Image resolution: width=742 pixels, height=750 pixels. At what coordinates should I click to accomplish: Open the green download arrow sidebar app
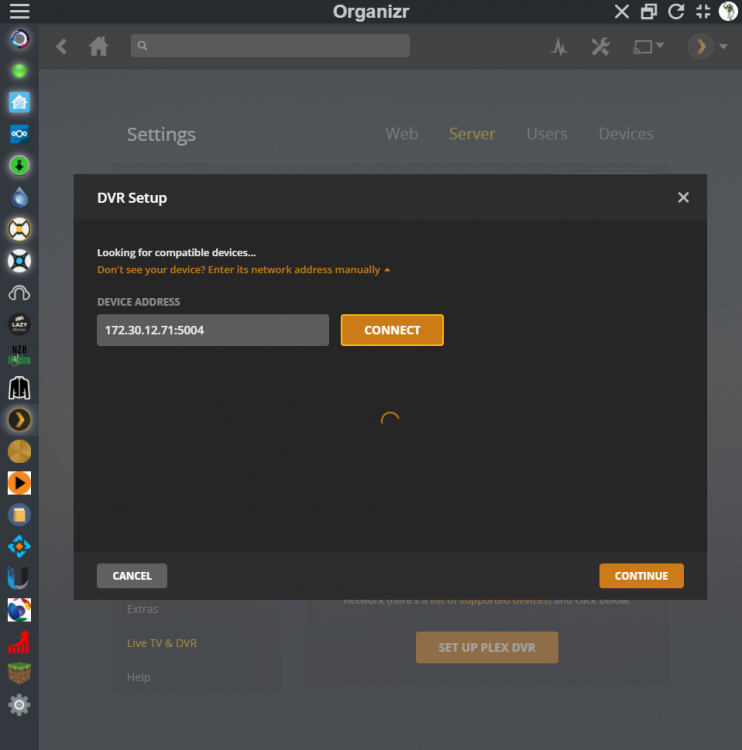pyautogui.click(x=20, y=165)
